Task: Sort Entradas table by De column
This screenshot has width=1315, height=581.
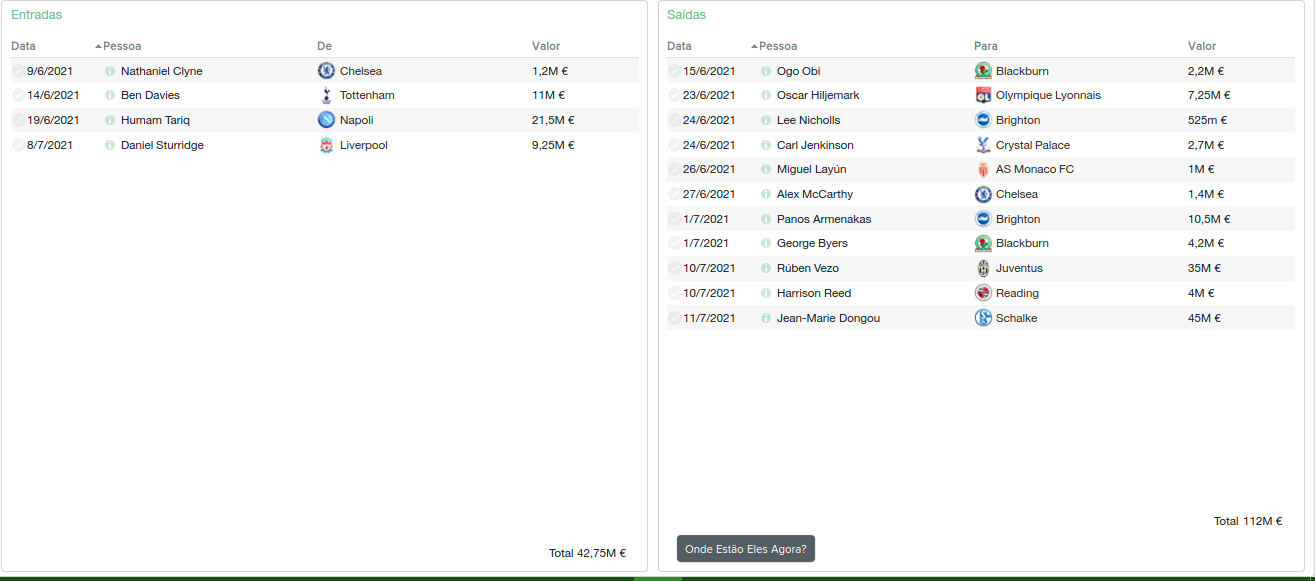Action: point(324,46)
